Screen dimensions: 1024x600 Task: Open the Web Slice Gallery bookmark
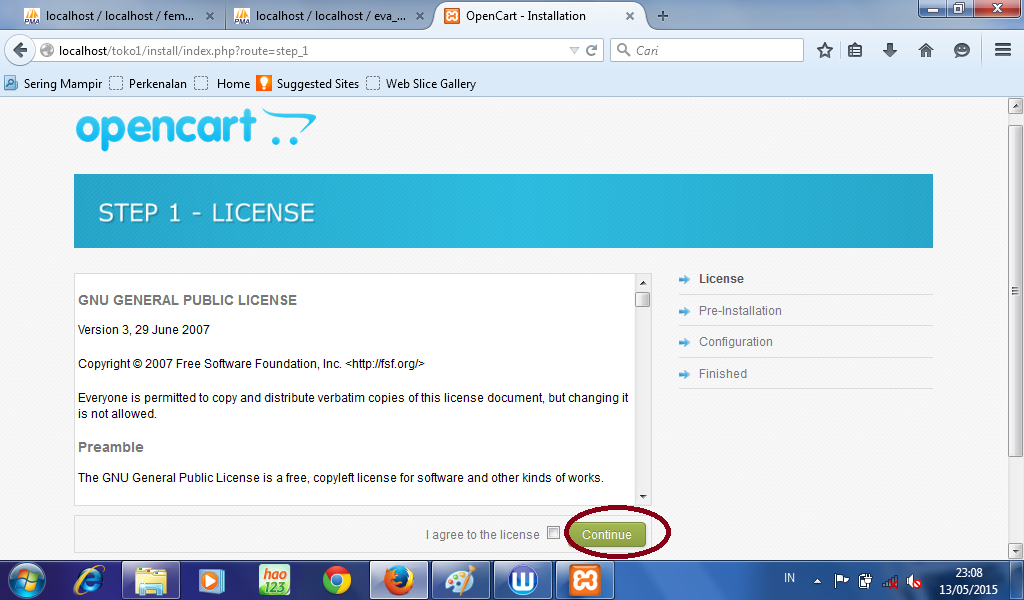[x=421, y=84]
